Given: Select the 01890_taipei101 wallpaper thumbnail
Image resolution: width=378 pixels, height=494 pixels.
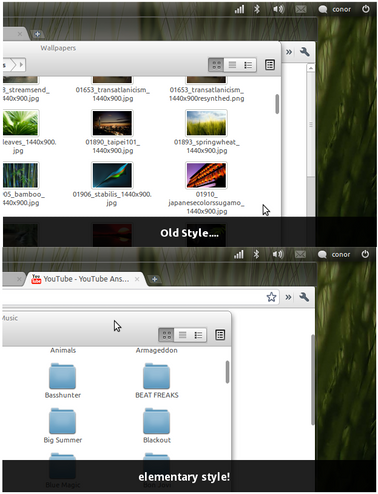Looking at the screenshot, I should coord(112,123).
